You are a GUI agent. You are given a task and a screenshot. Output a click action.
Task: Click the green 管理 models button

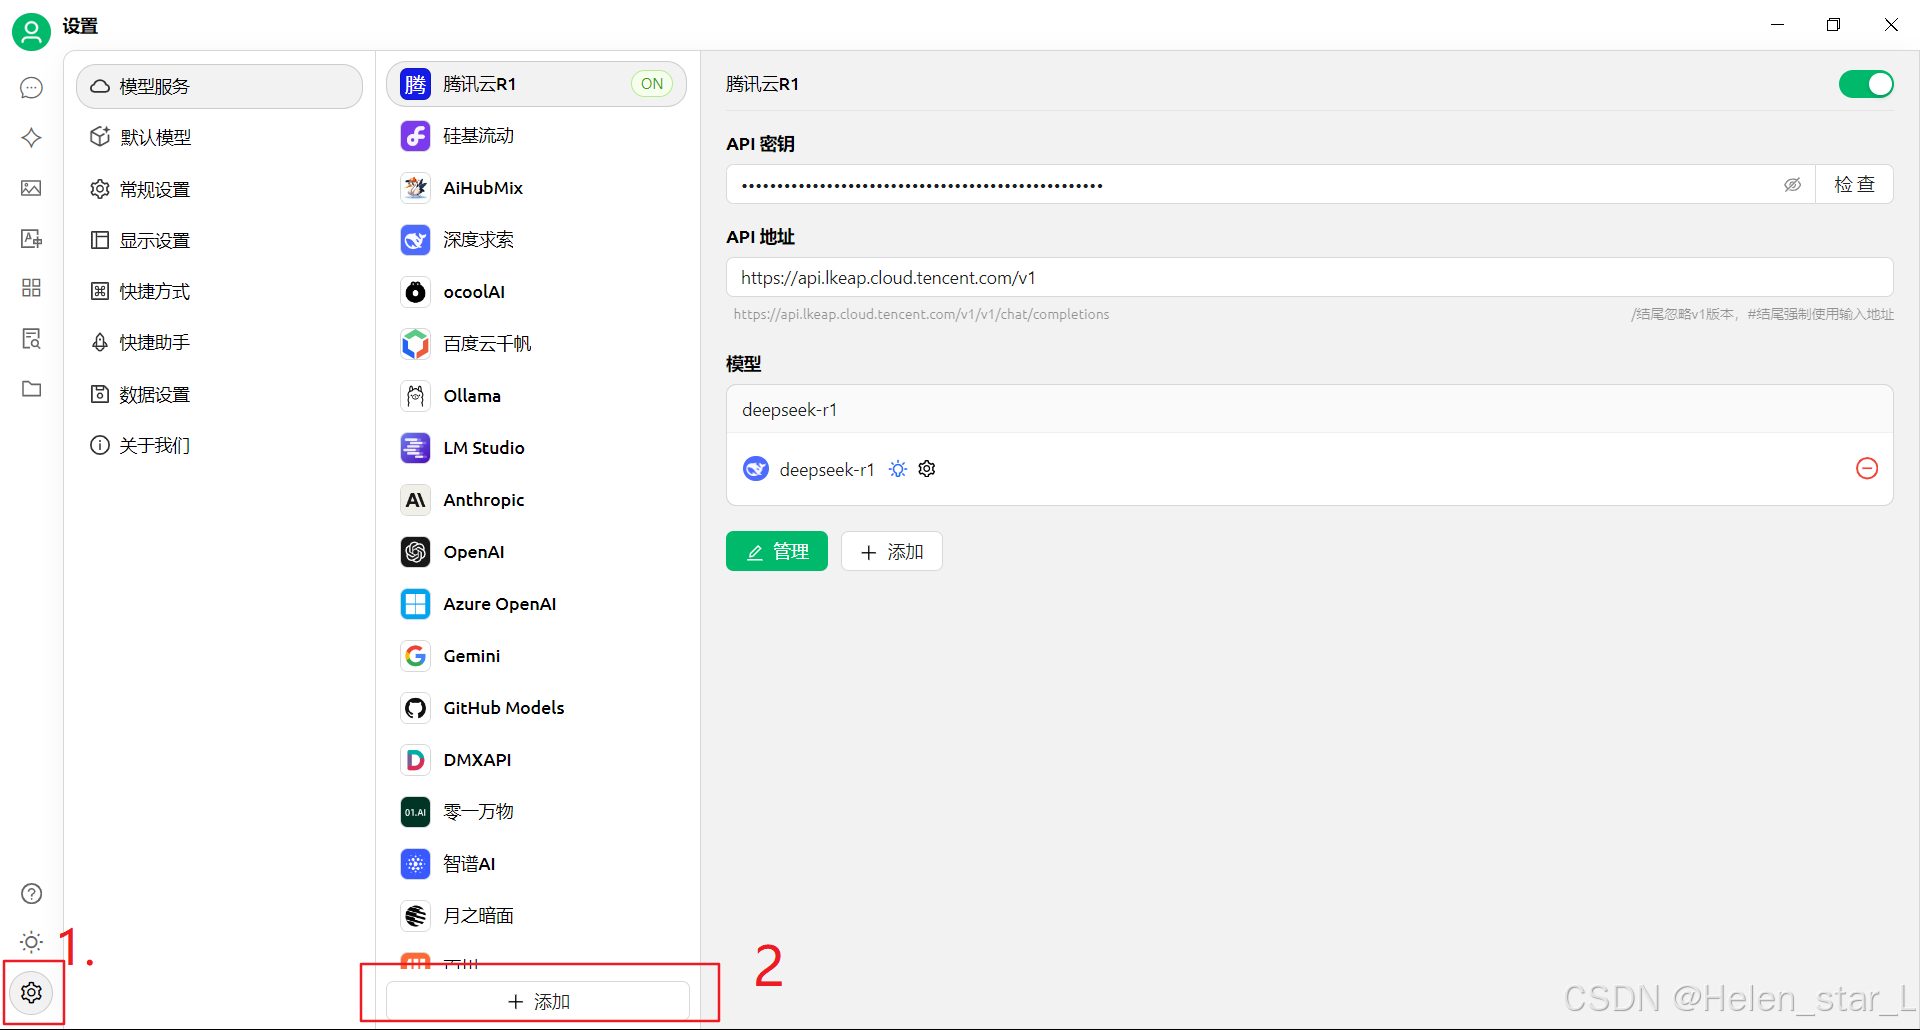tap(777, 551)
